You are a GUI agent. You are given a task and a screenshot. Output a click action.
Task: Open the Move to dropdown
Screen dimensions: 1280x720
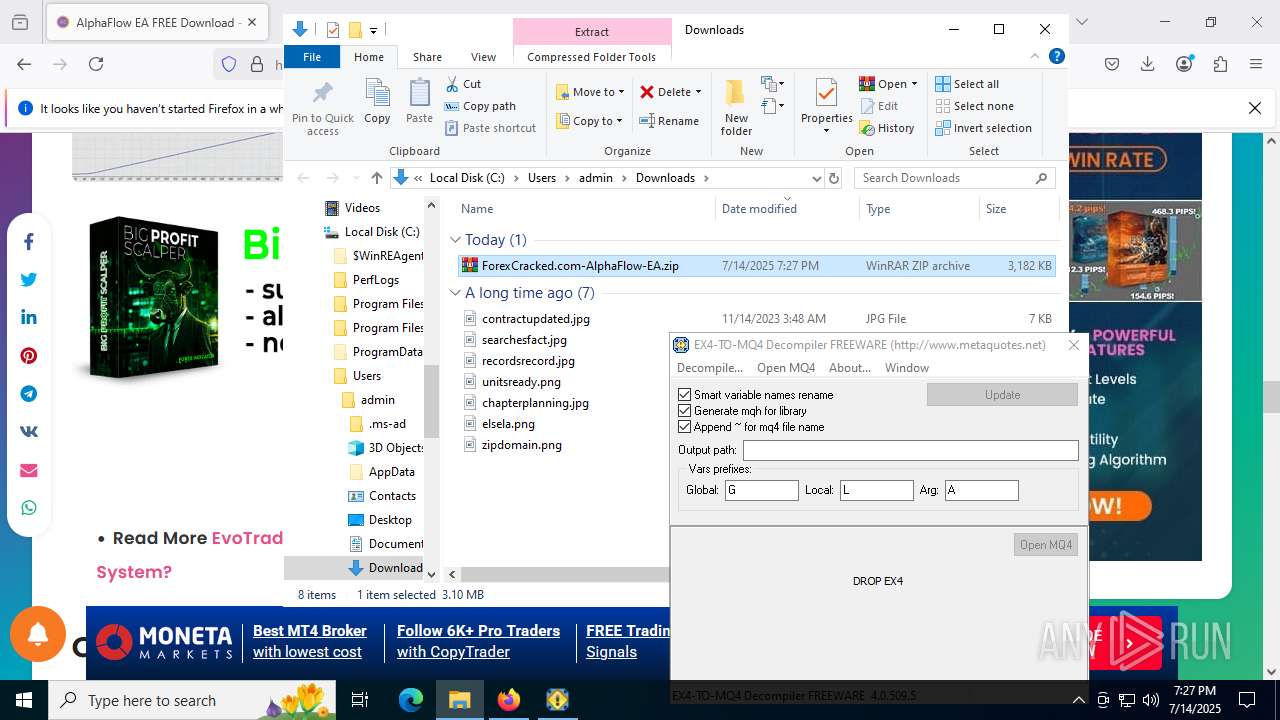[x=590, y=92]
